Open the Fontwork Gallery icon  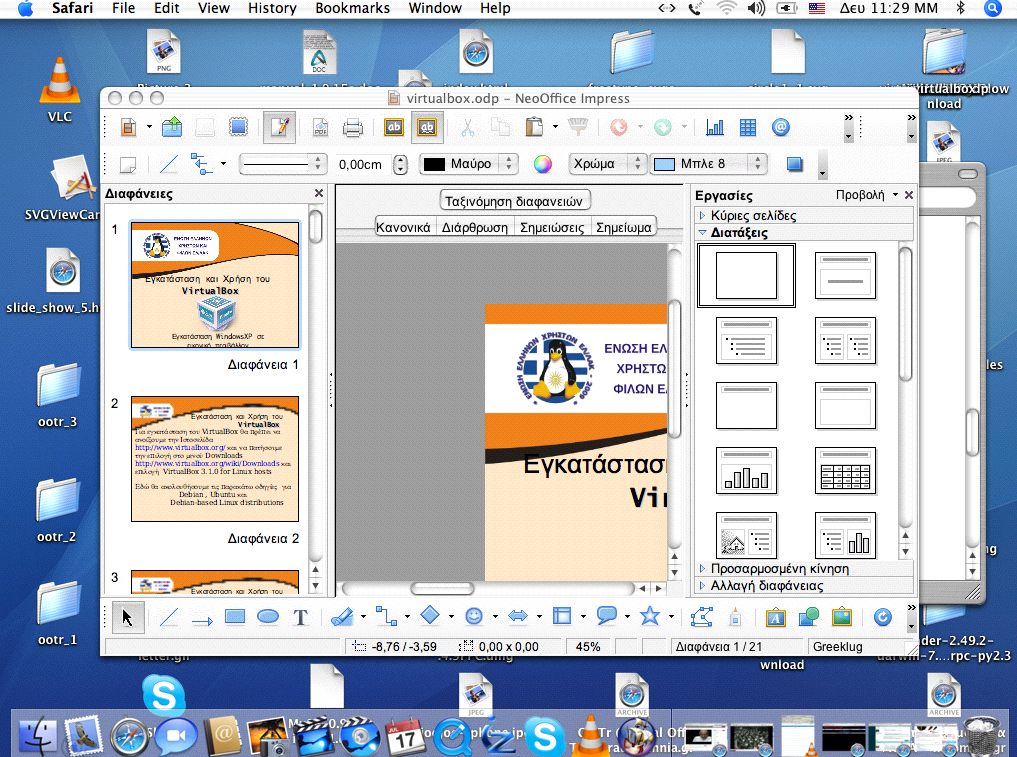[775, 618]
